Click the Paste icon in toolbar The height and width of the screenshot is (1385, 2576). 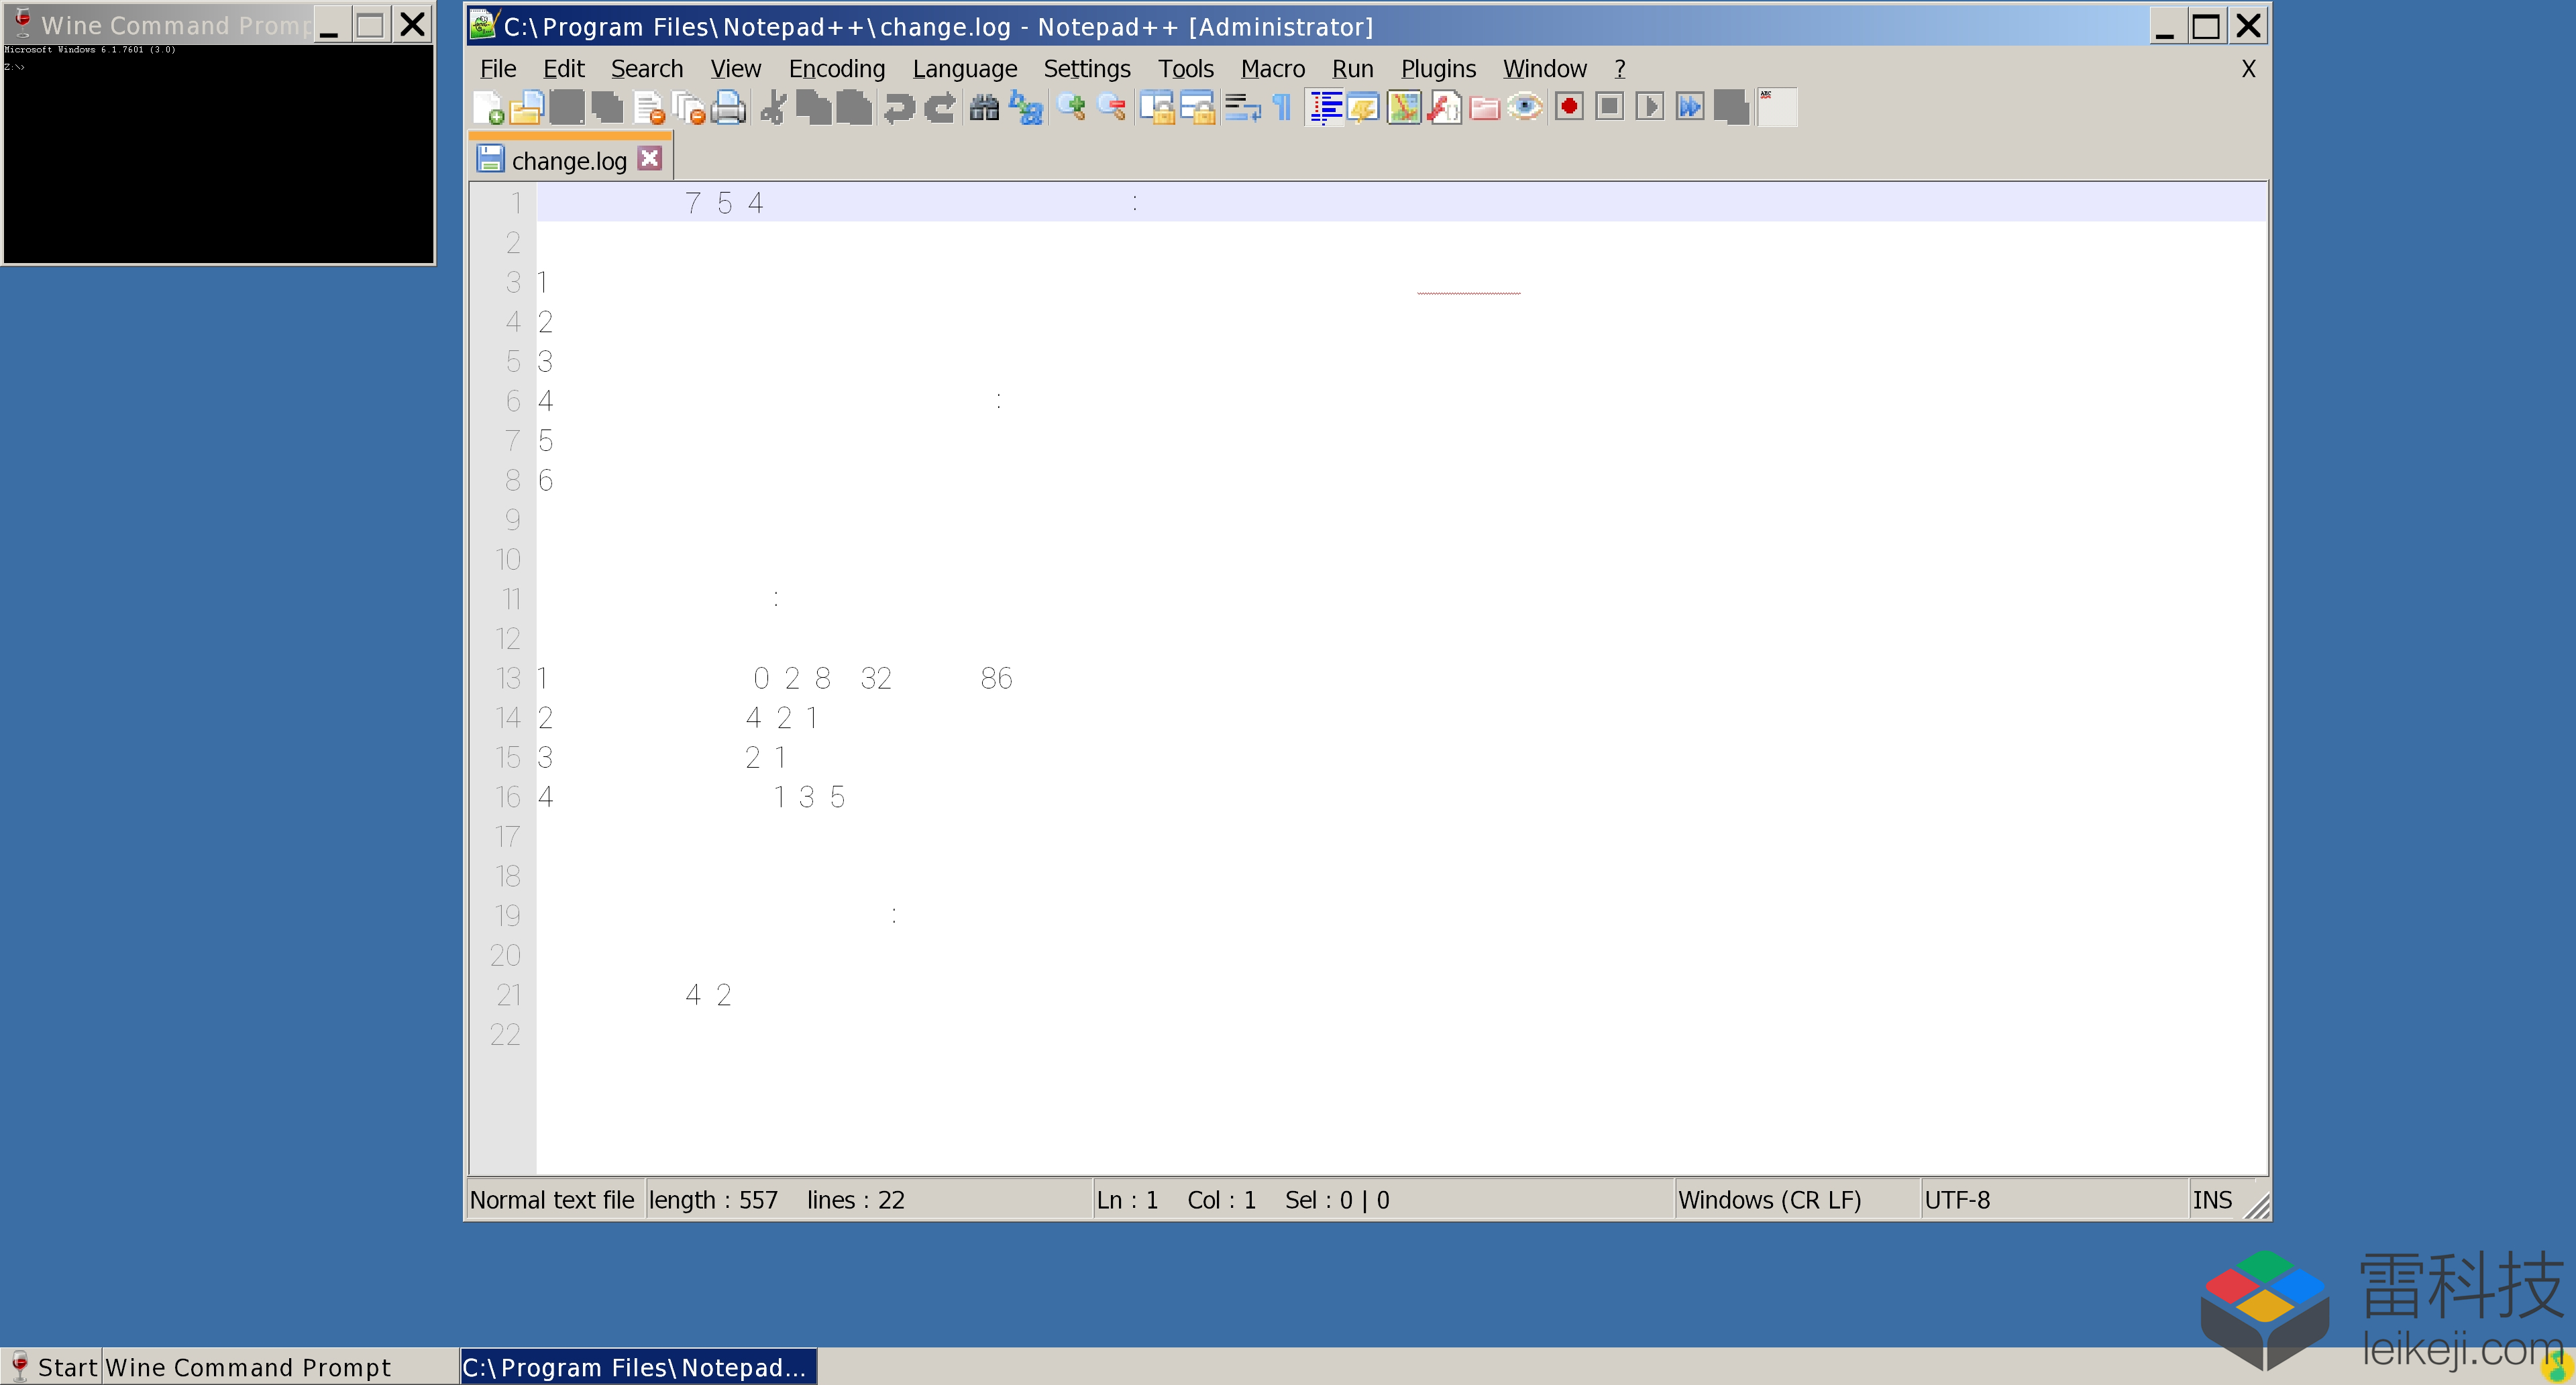coord(854,107)
